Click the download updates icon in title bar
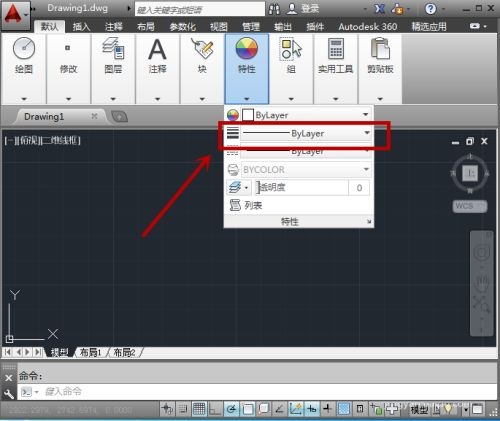Viewport: 500px width, 421px height. [398, 9]
